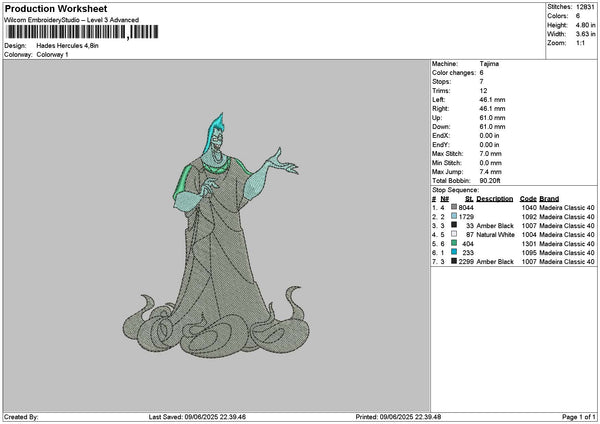Click thread code 1301

(x=529, y=244)
